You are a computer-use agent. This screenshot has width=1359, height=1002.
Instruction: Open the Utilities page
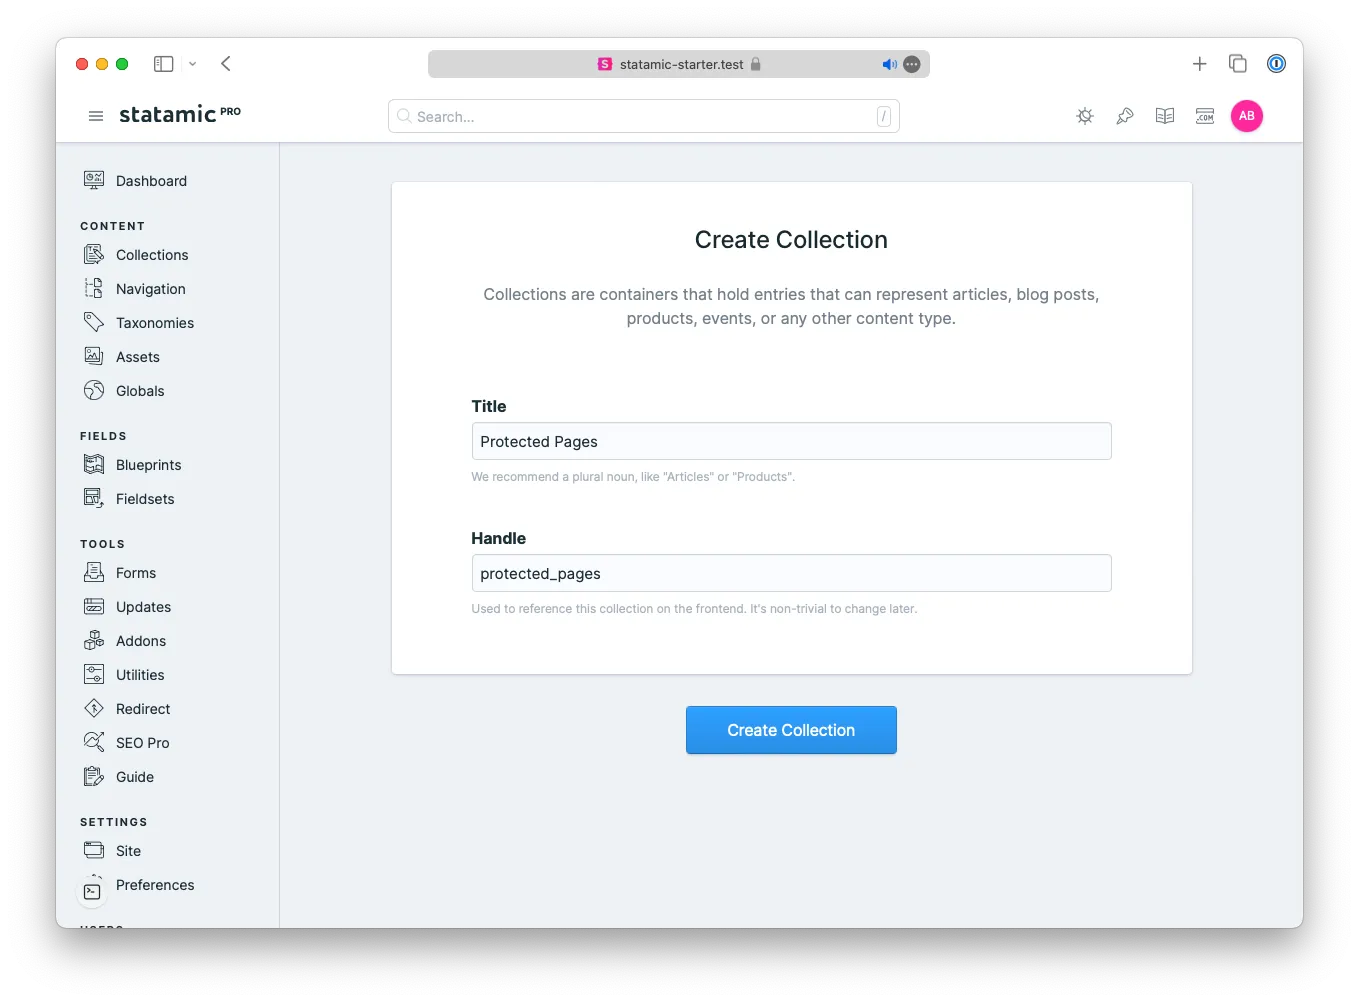[x=140, y=675]
